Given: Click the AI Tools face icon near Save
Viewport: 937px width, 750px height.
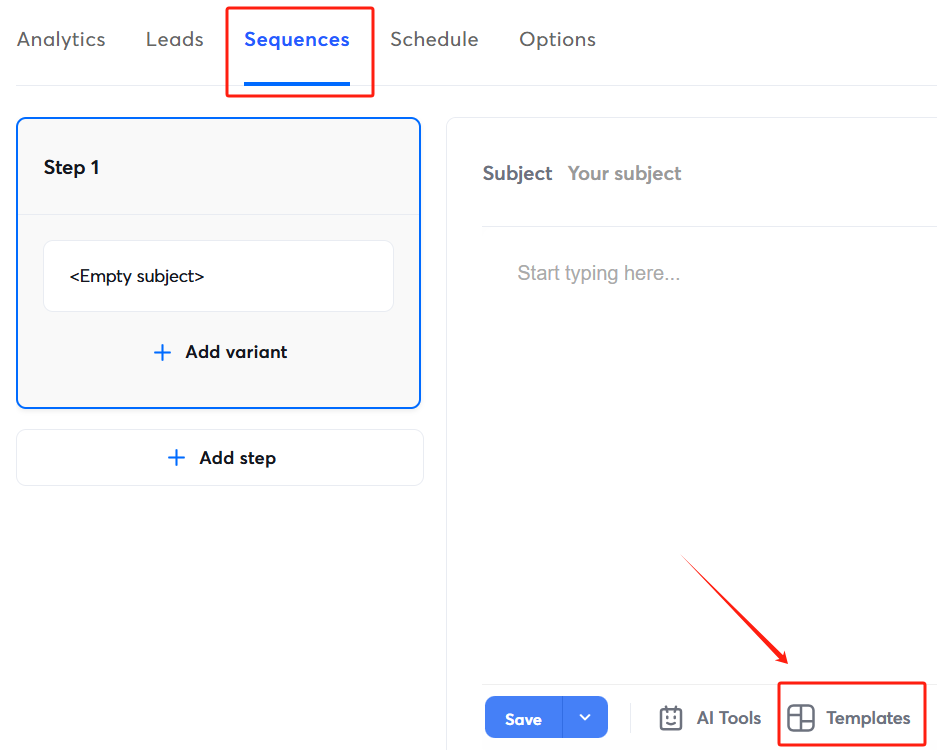Looking at the screenshot, I should tap(672, 717).
